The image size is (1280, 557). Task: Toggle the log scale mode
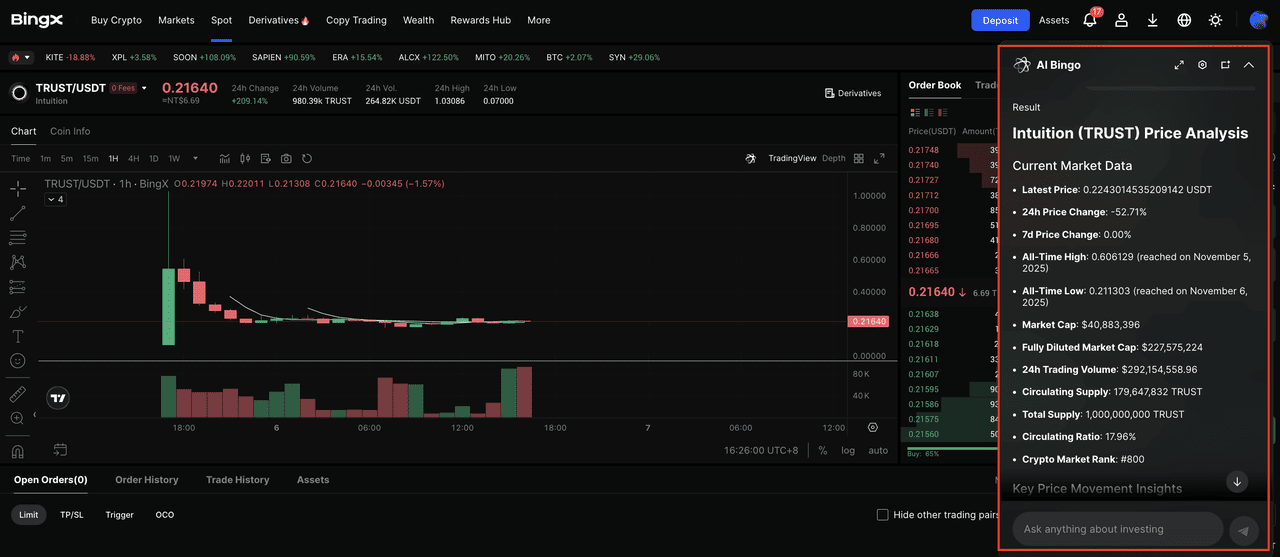pos(848,450)
